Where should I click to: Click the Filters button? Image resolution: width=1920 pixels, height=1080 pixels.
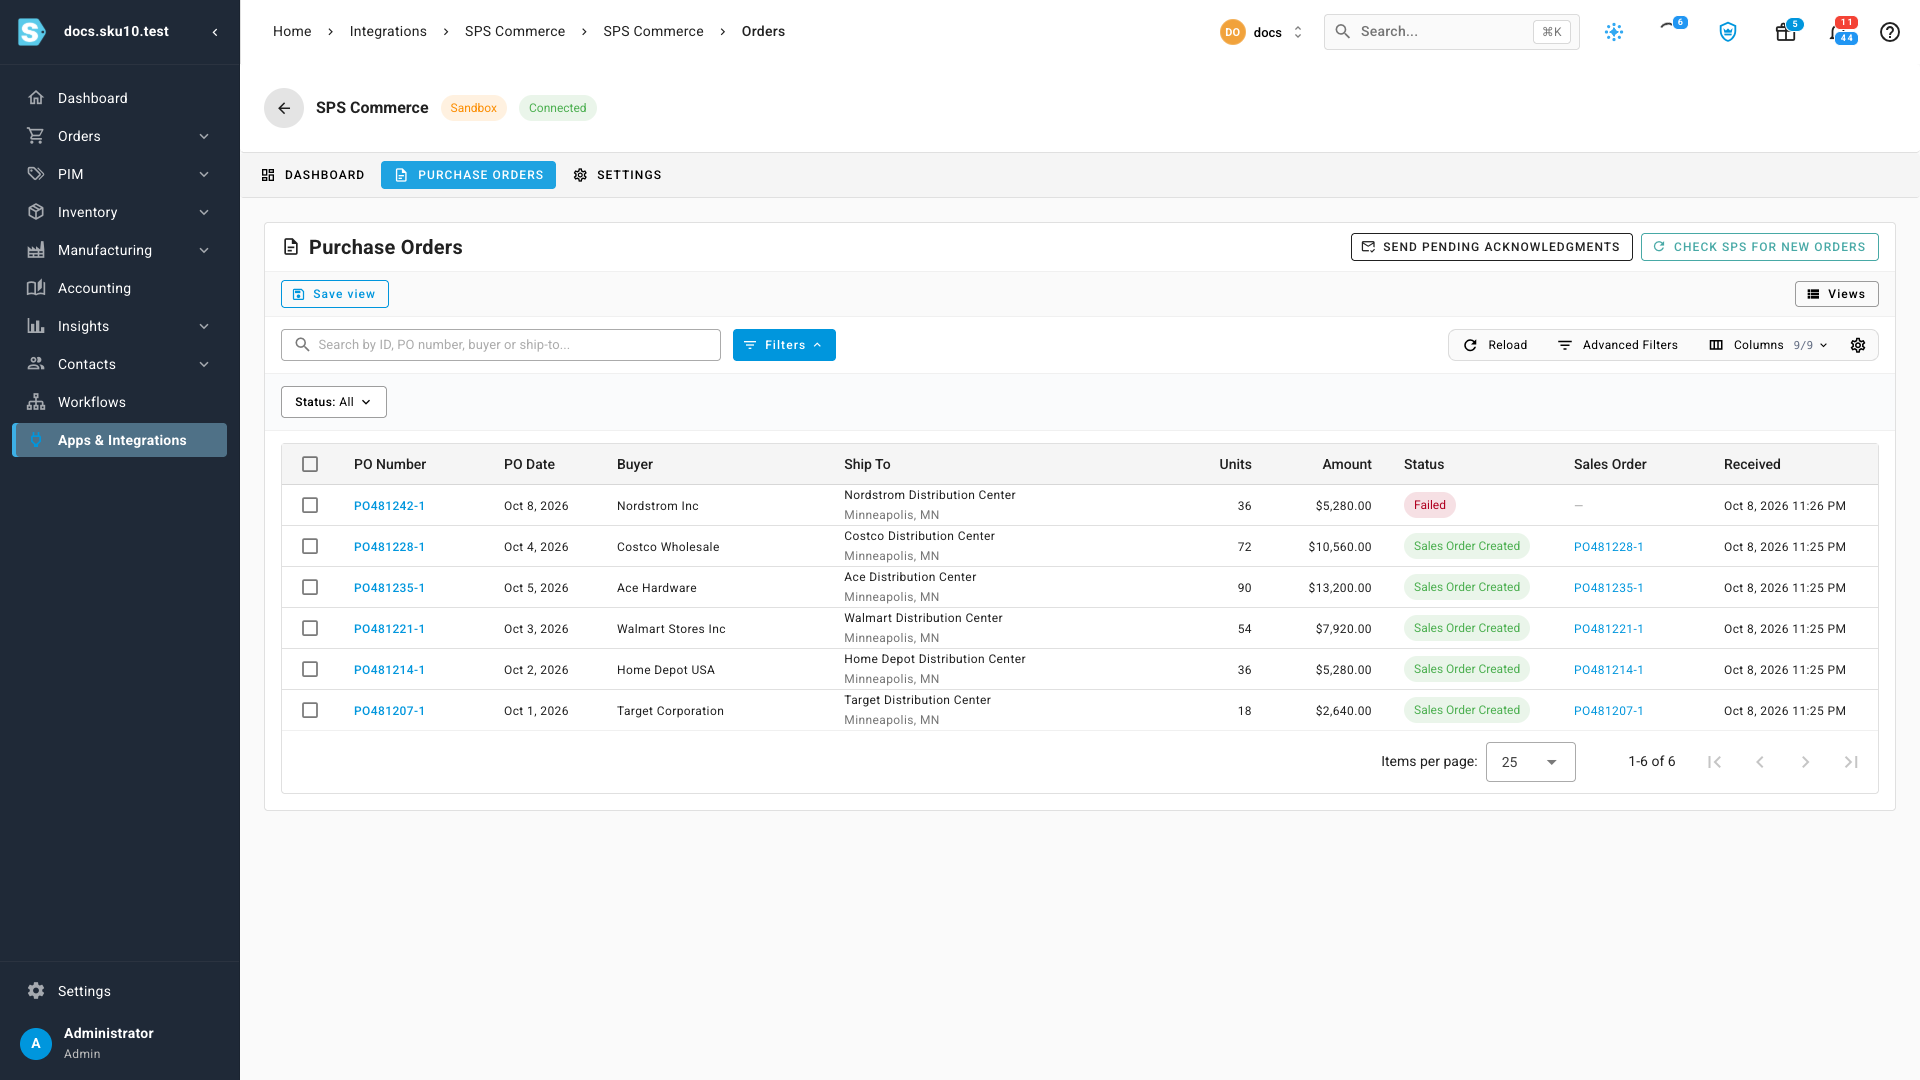pos(784,345)
